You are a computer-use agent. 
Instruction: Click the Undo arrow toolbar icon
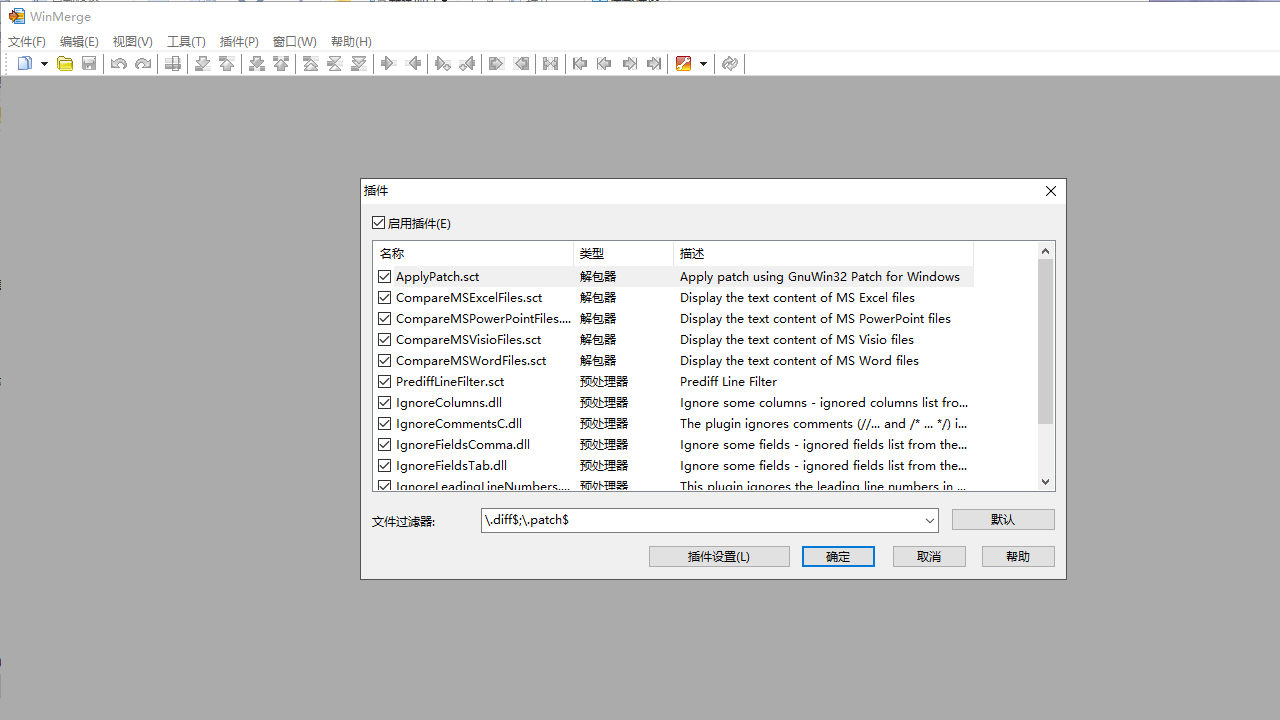(x=119, y=64)
